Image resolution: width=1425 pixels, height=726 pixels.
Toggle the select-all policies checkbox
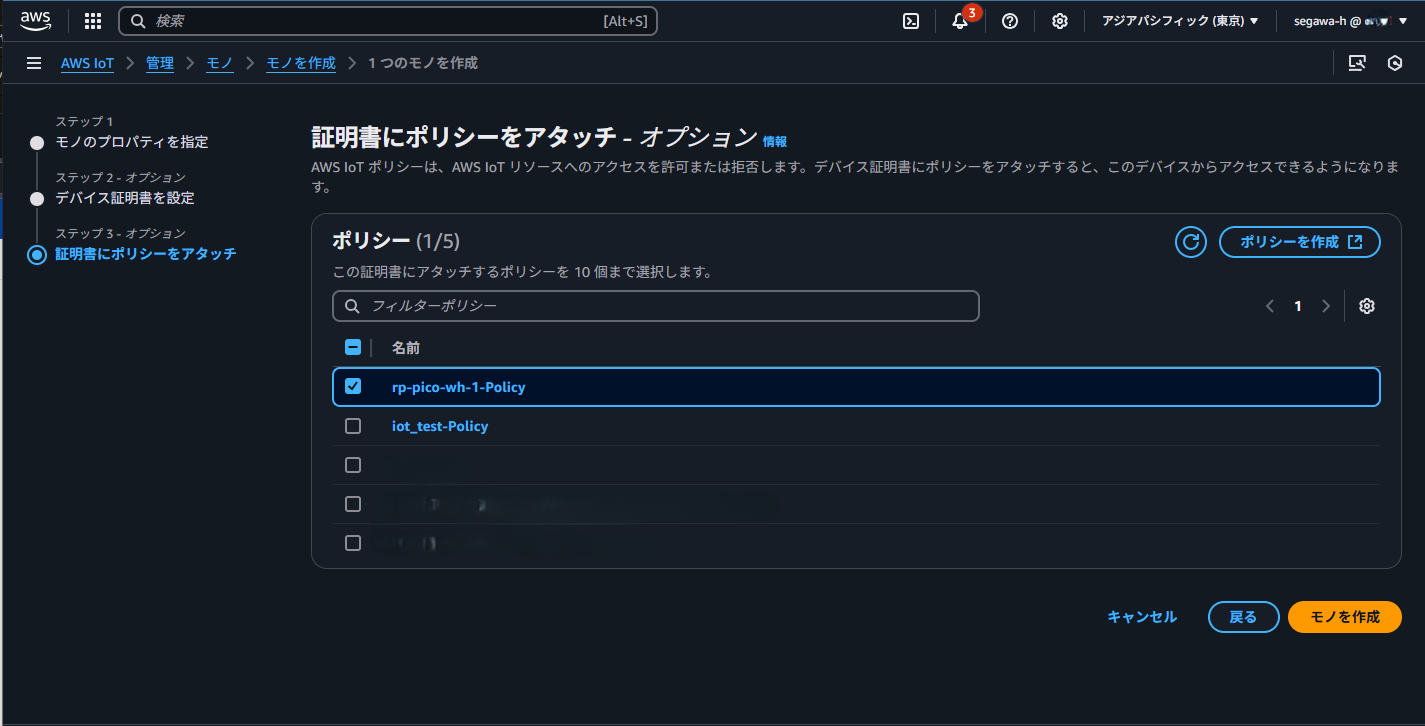pyautogui.click(x=353, y=347)
